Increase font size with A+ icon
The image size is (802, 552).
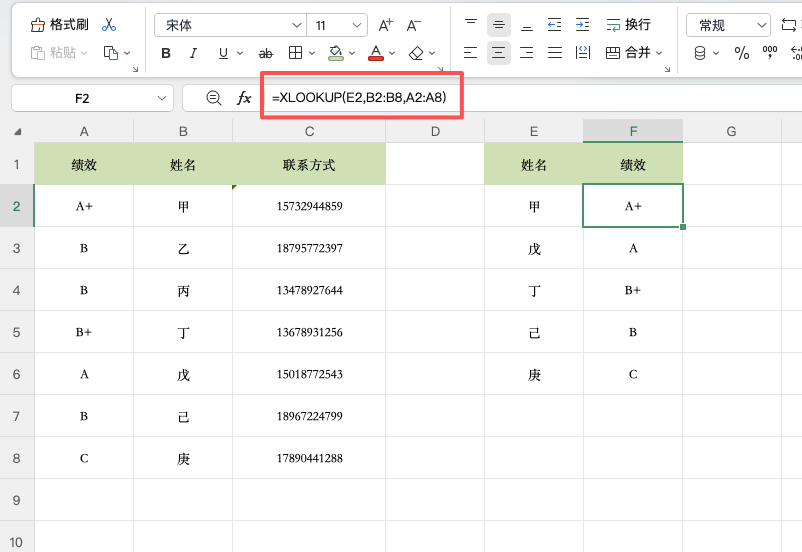(386, 25)
